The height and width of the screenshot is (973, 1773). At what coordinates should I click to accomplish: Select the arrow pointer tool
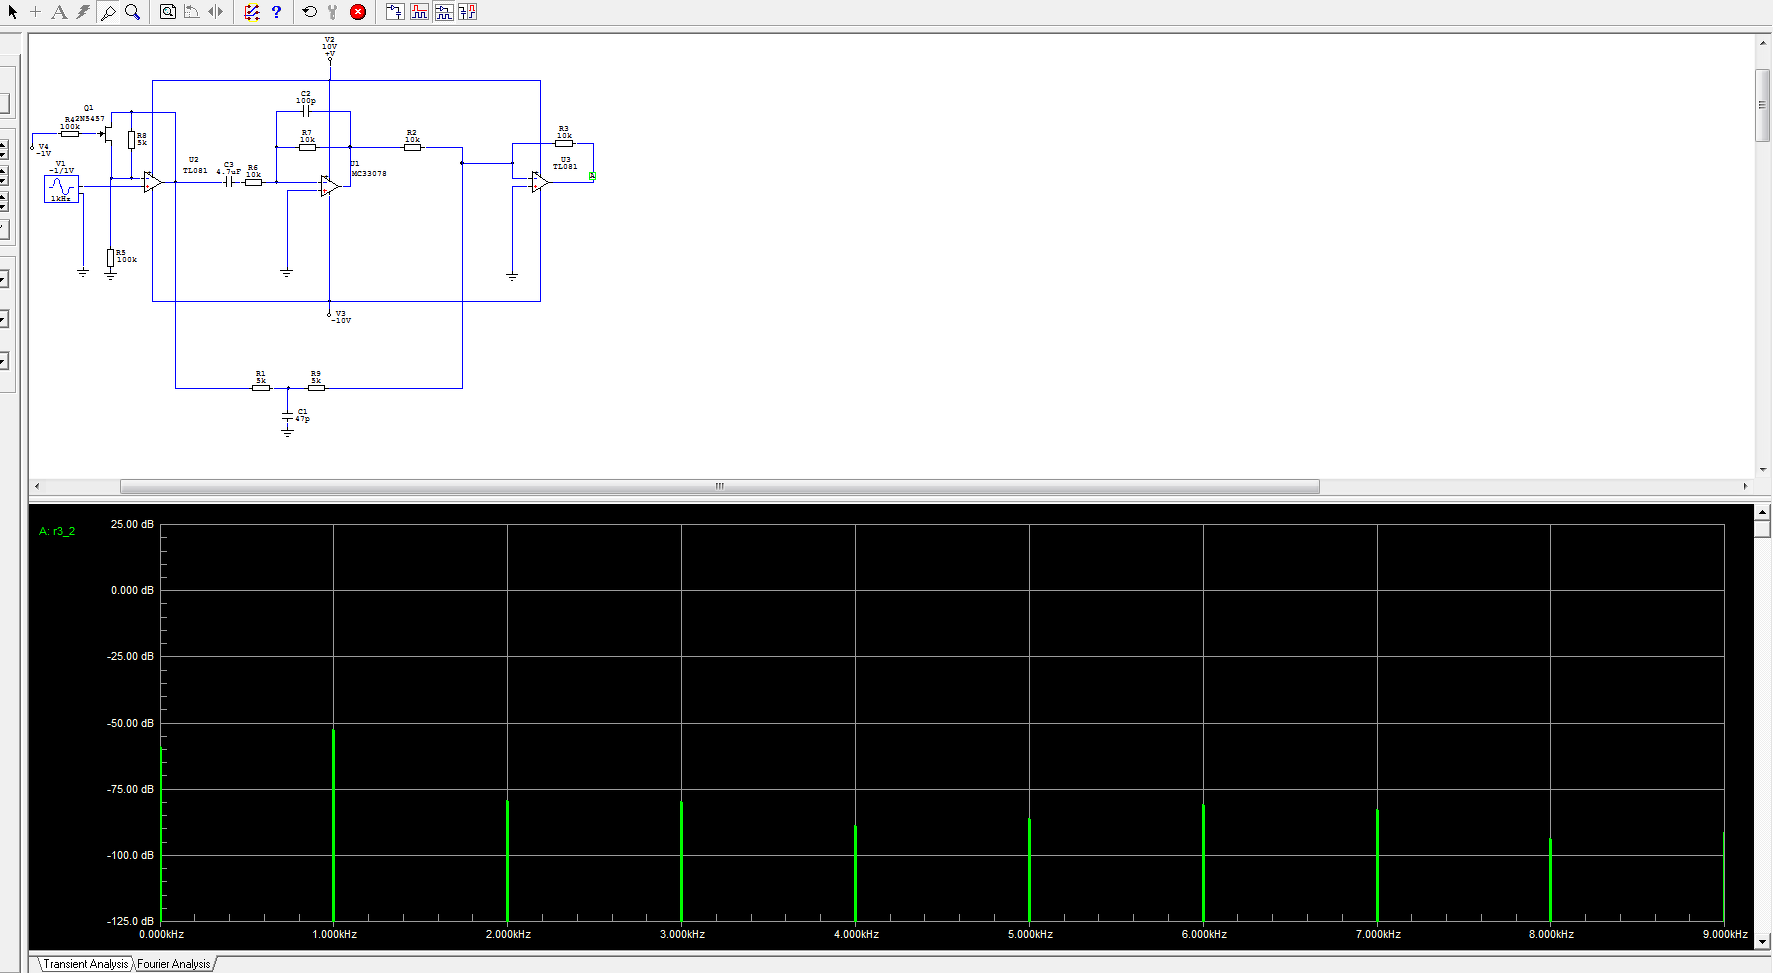[13, 12]
